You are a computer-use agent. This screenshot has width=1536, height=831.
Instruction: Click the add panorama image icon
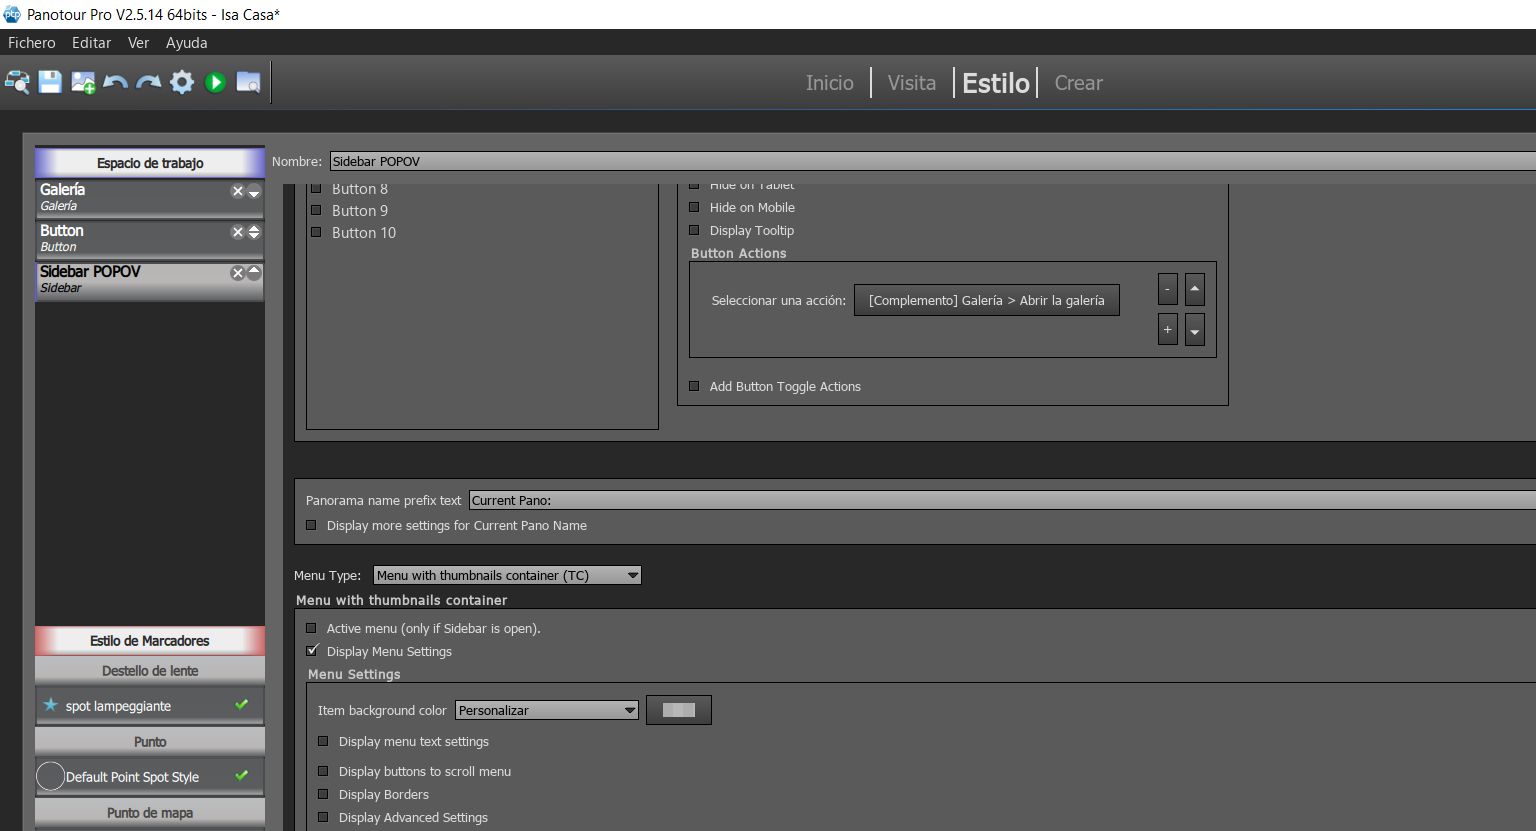coord(83,83)
